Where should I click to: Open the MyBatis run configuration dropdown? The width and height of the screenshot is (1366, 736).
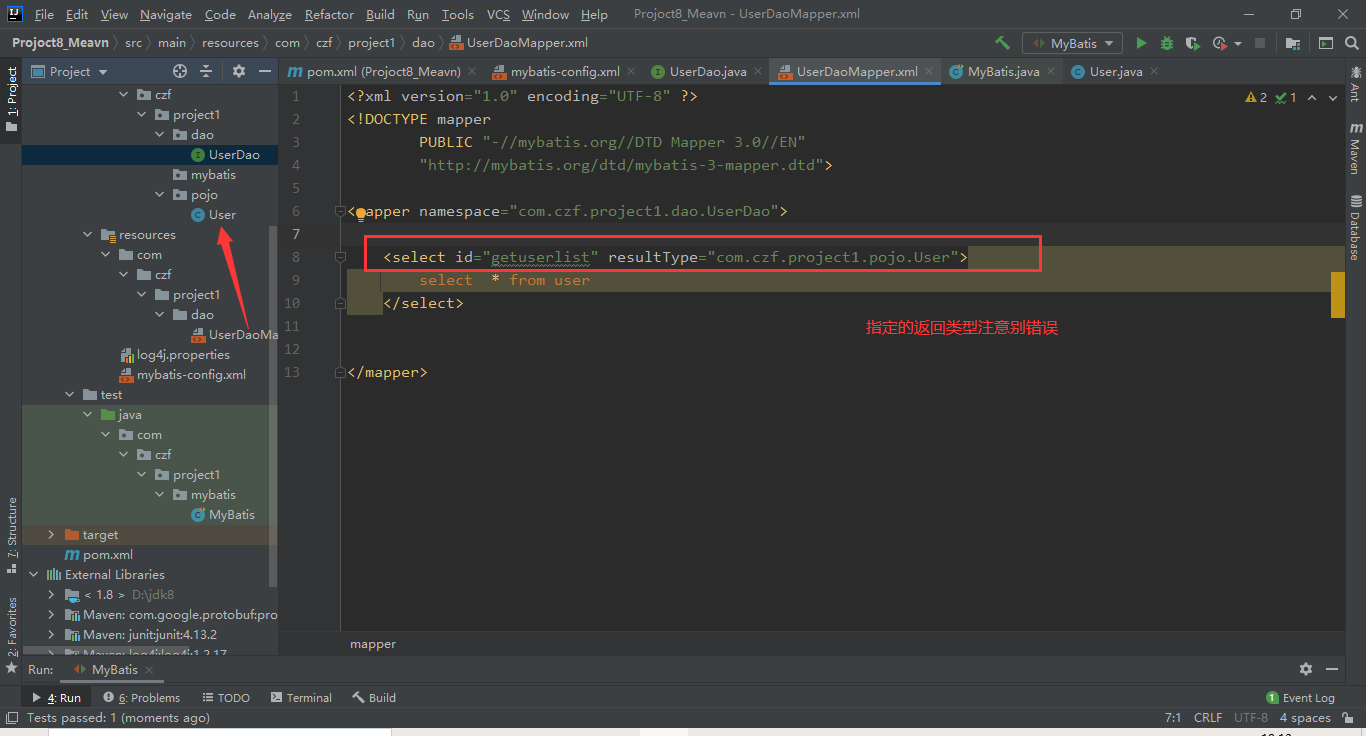tap(1073, 43)
